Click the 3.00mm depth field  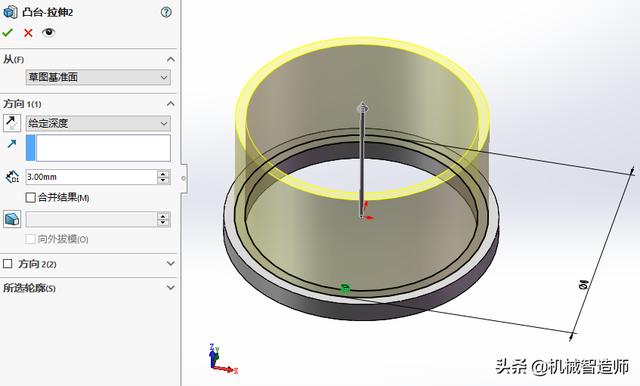tap(91, 177)
